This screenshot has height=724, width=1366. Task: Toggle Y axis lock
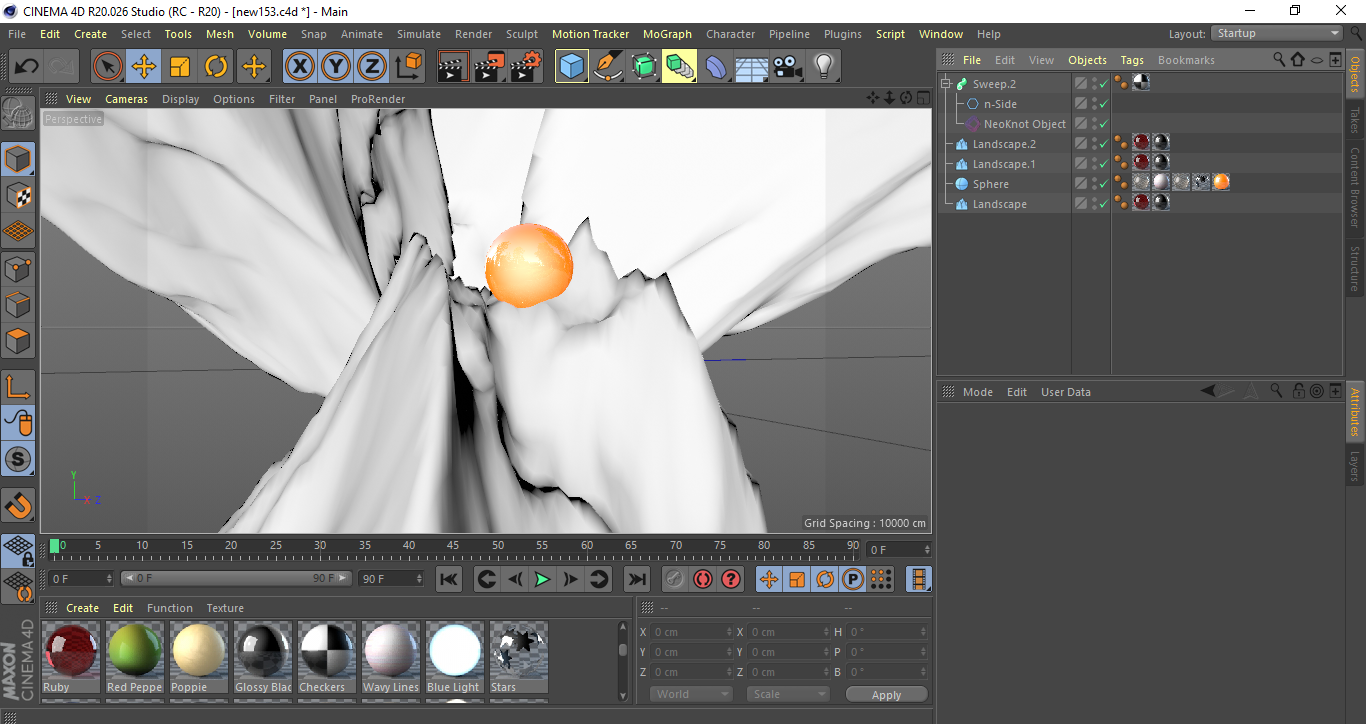click(x=336, y=67)
